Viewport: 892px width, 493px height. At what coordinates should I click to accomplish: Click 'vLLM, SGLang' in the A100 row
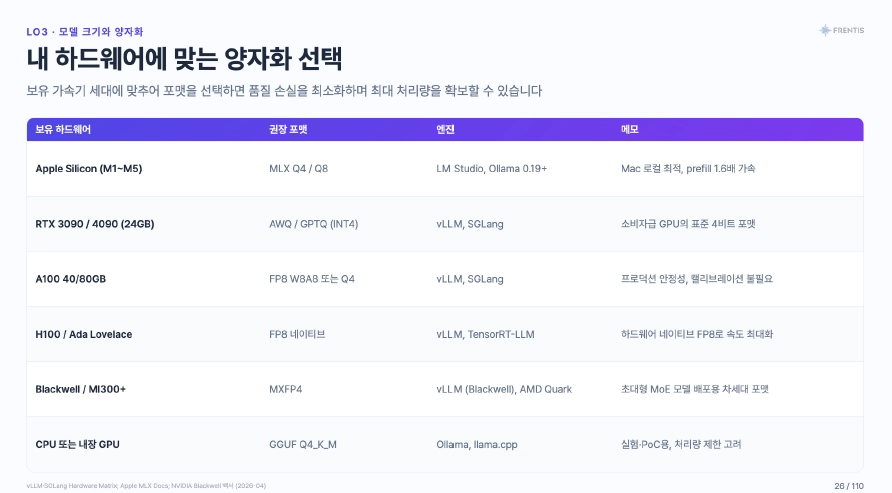click(x=470, y=279)
